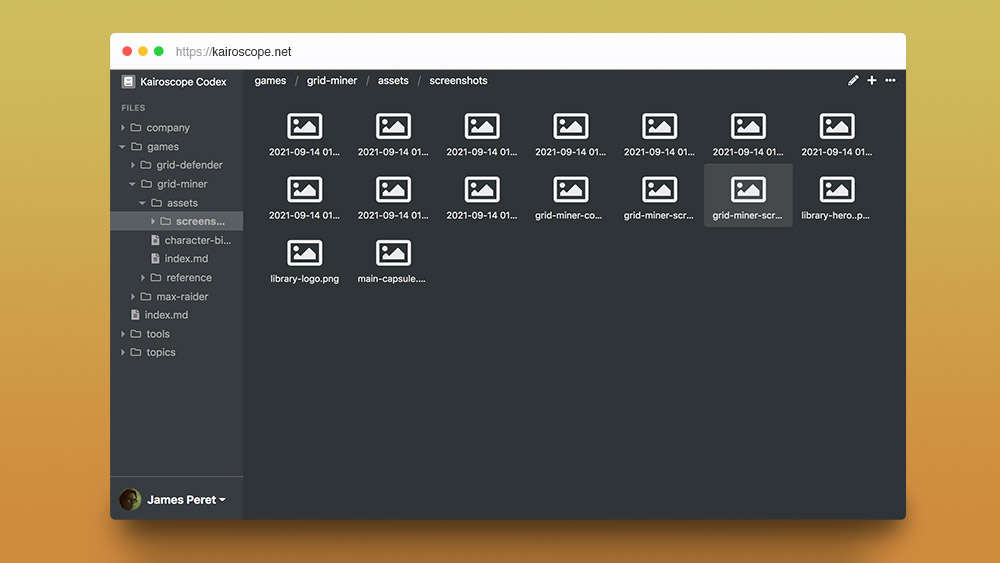Click the folder icon beside topics
This screenshot has width=1000, height=563.
(136, 352)
